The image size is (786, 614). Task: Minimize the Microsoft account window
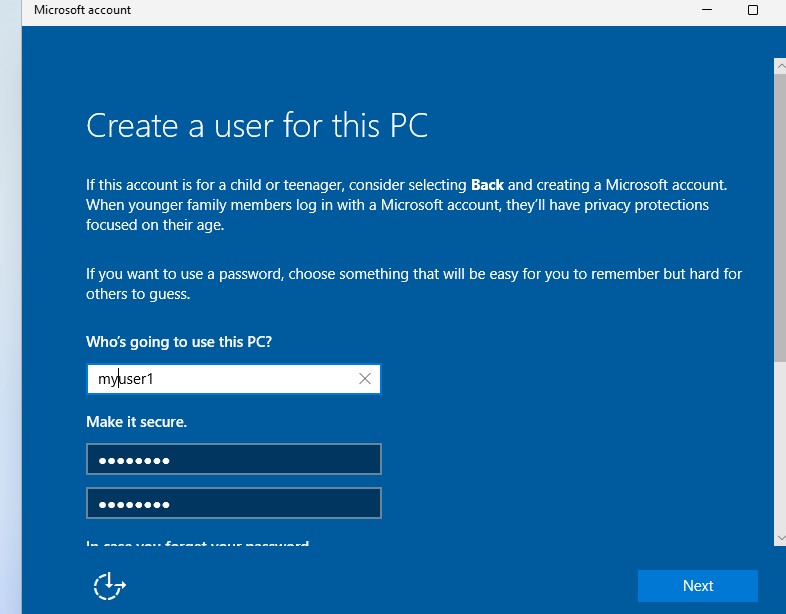point(705,10)
